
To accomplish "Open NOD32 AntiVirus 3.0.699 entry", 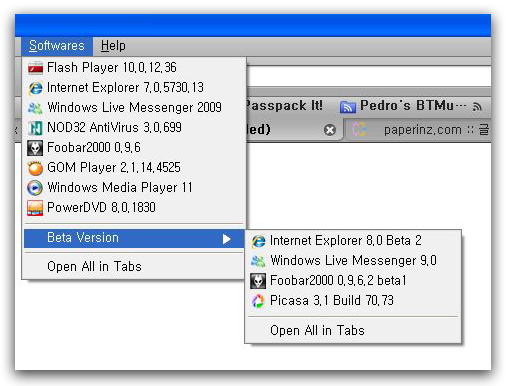I will click(134, 128).
